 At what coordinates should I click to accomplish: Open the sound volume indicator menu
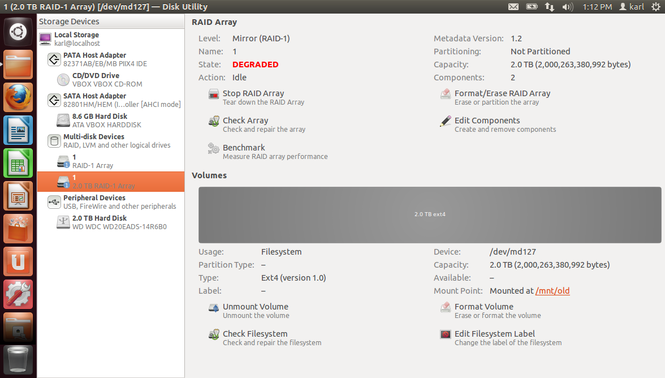pyautogui.click(x=567, y=7)
